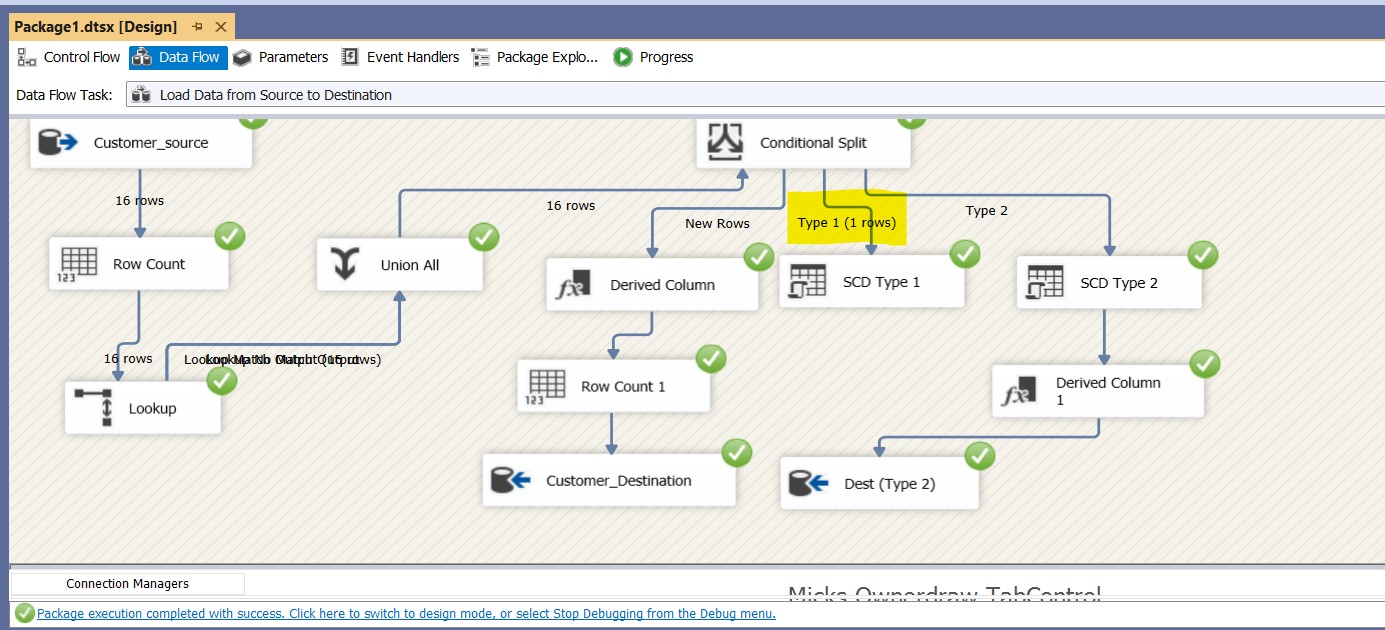Select the Conditional Split transformation icon
This screenshot has height=630, width=1385.
click(725, 142)
